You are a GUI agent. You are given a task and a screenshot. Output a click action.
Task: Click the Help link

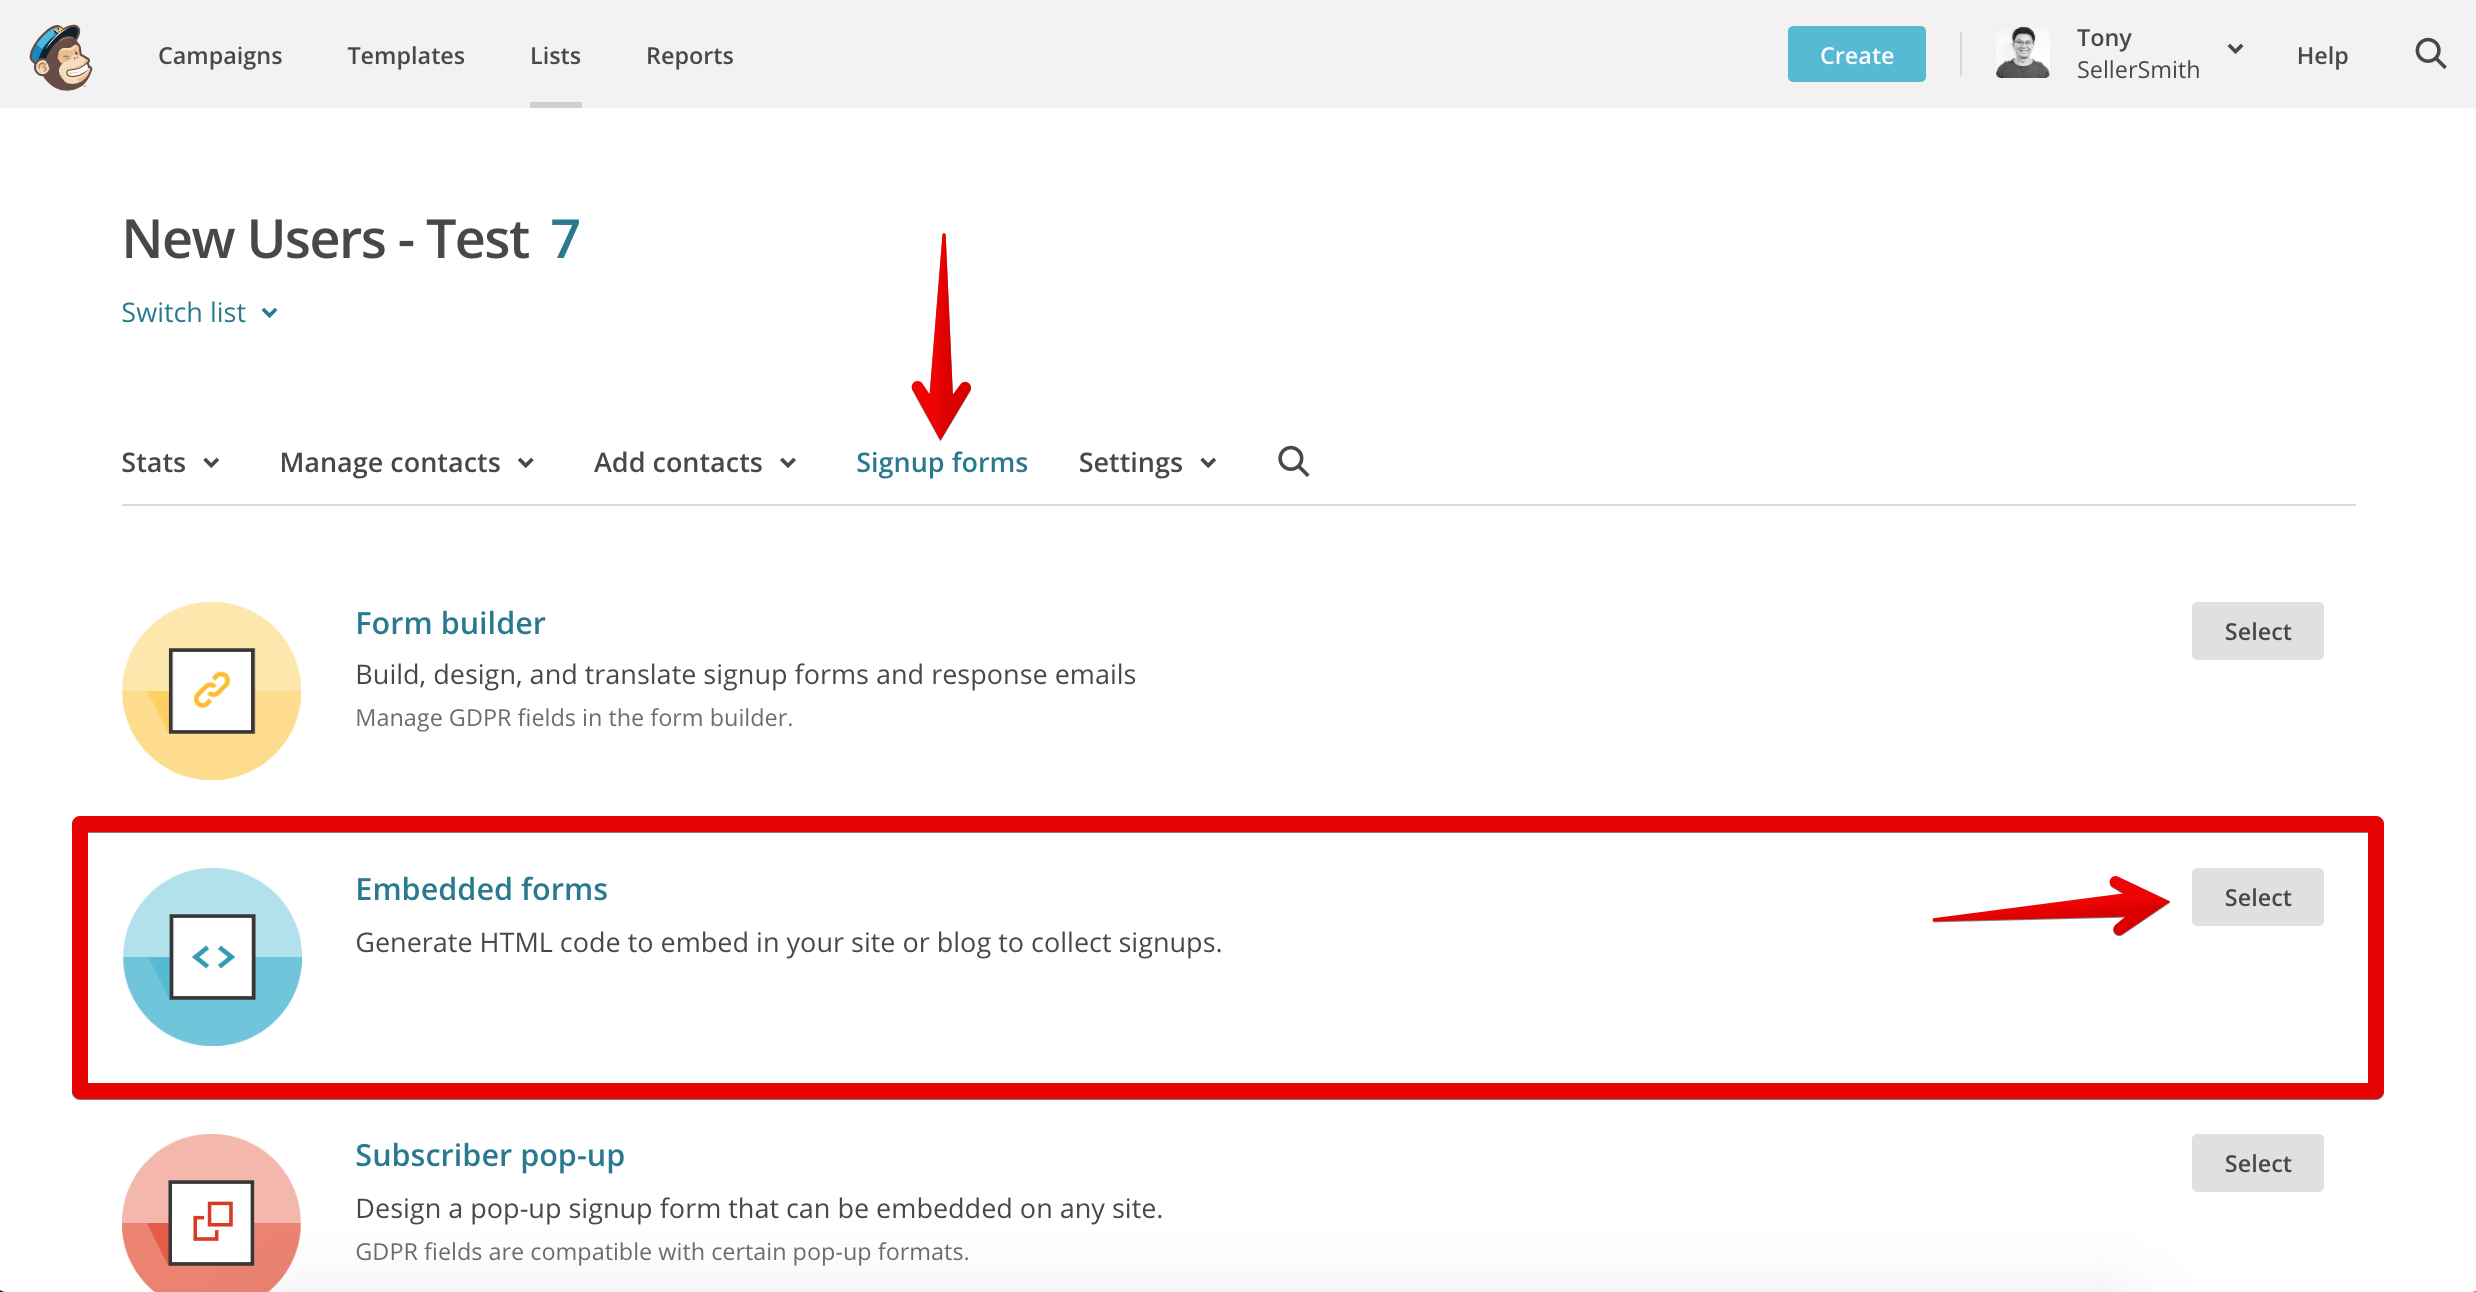(x=2322, y=56)
